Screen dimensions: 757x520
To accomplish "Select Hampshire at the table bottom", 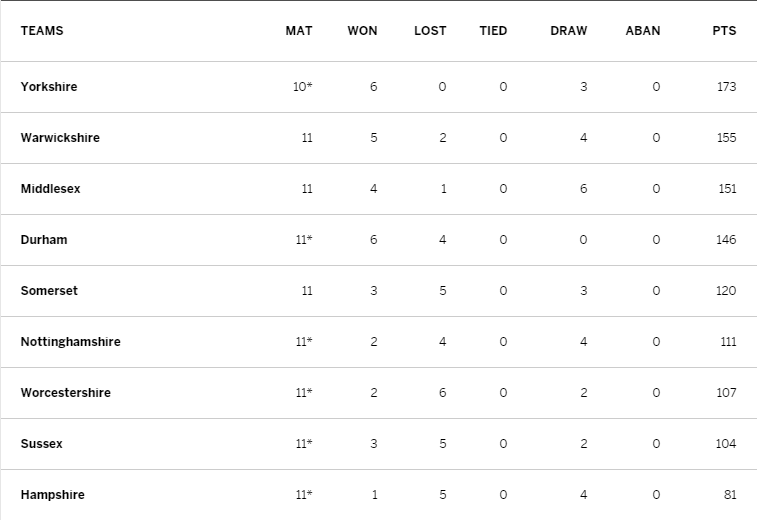I will [x=53, y=495].
